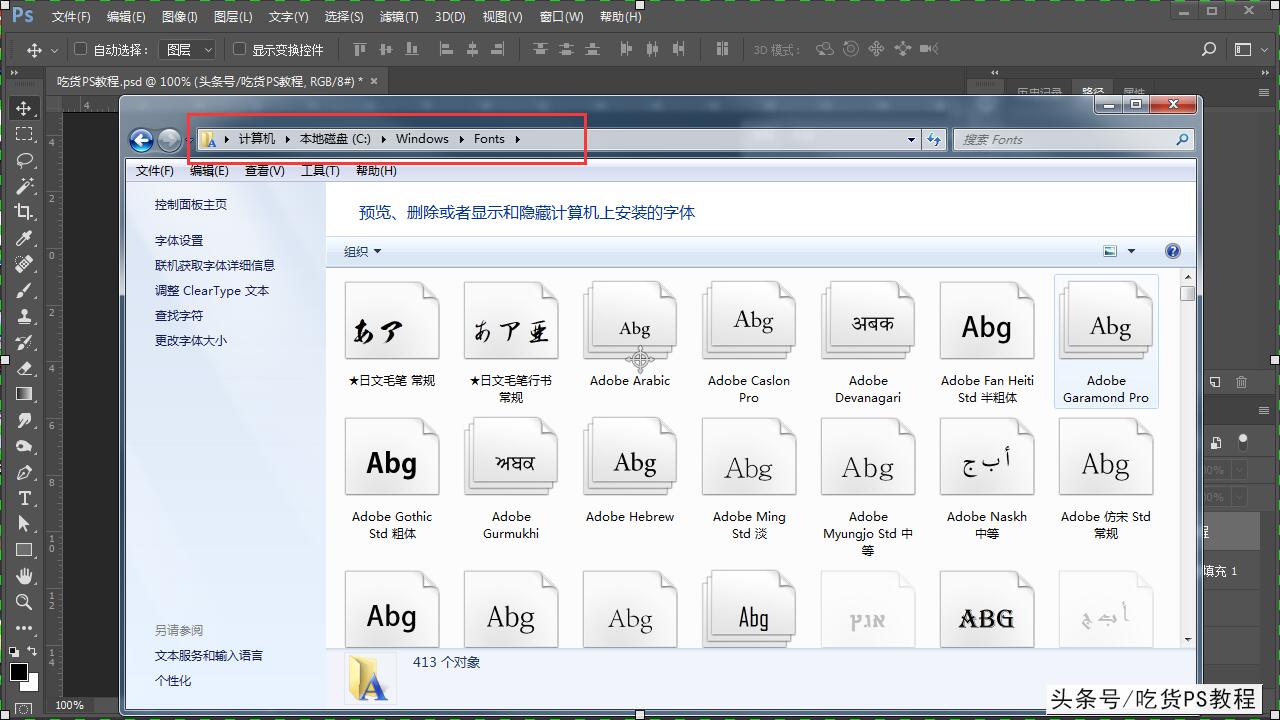Select the Horizontal Type tool

[x=24, y=498]
